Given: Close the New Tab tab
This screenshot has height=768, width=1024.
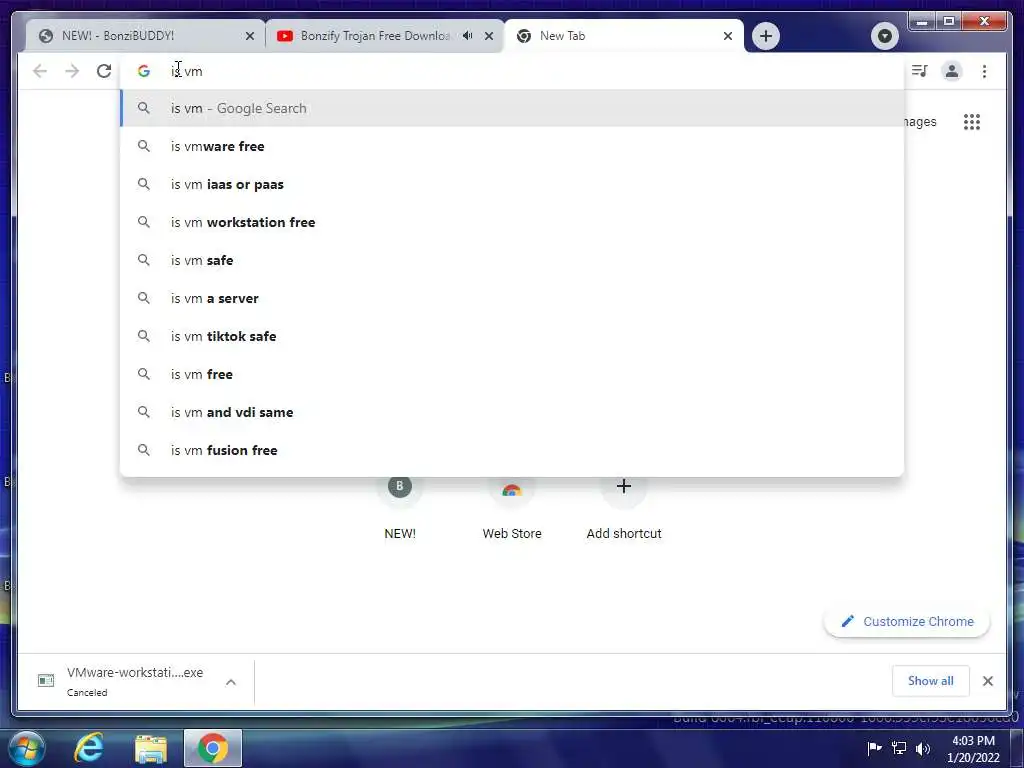Looking at the screenshot, I should click(728, 36).
